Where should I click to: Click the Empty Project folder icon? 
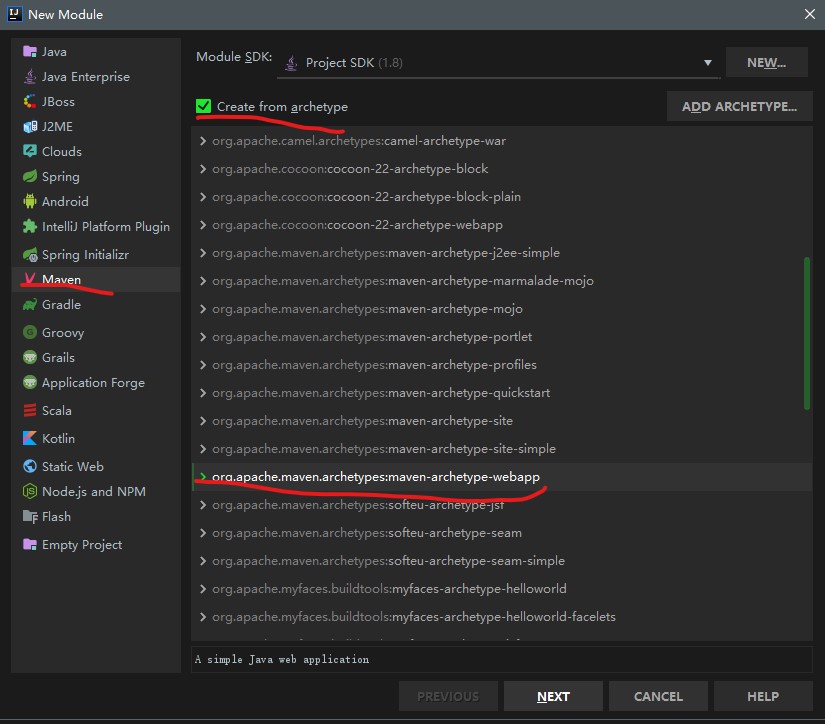pyautogui.click(x=29, y=545)
